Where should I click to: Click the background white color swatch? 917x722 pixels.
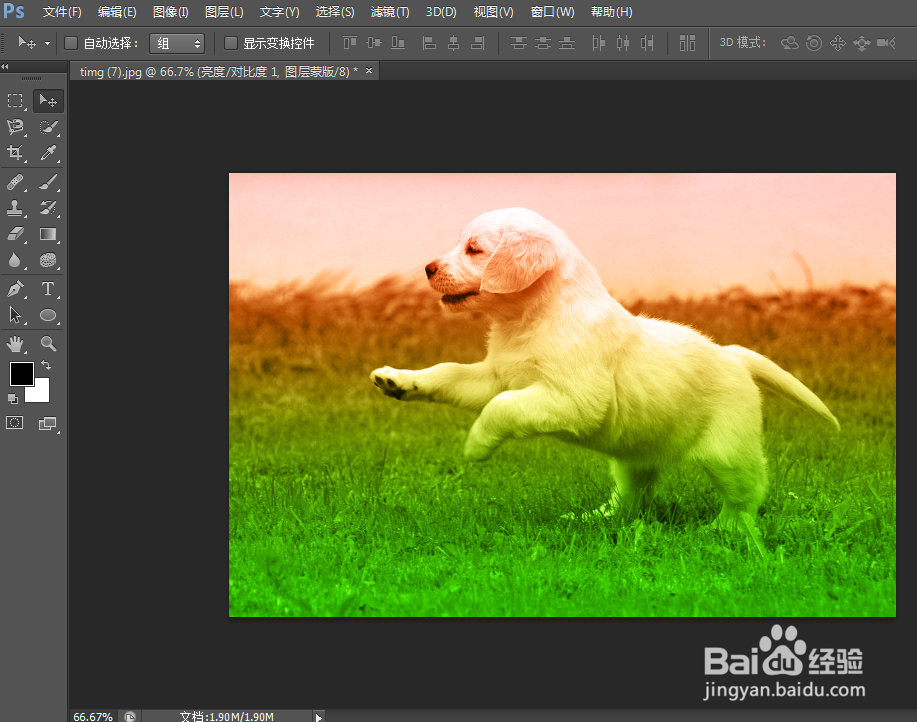click(x=40, y=392)
